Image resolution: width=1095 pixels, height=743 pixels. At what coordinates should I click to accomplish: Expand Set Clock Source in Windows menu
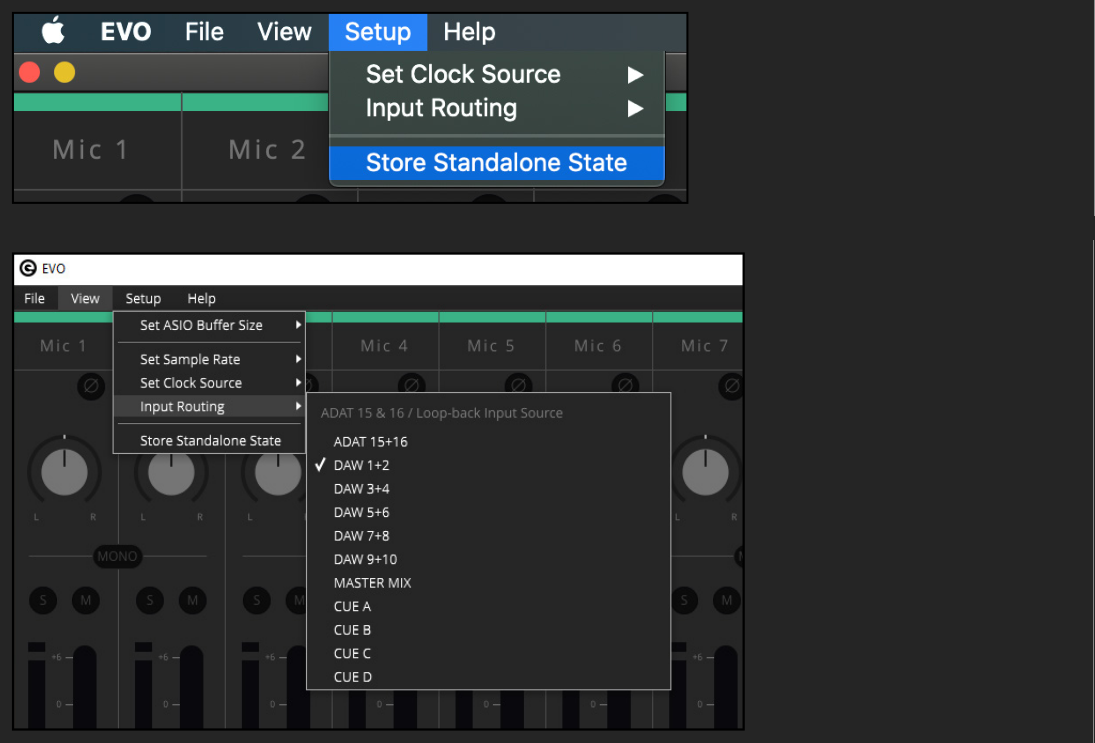click(x=210, y=383)
